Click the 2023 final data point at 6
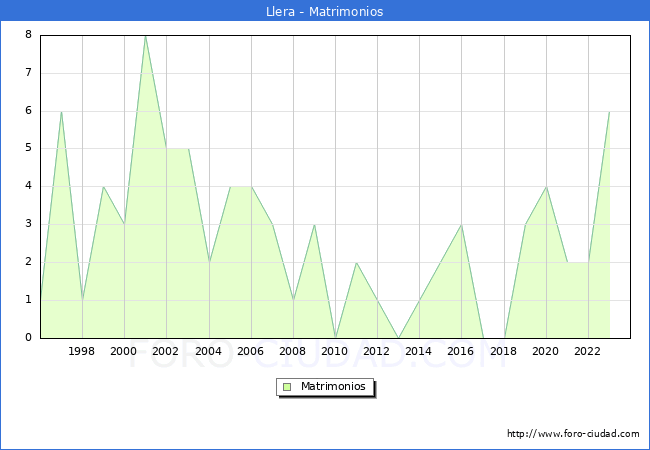The height and width of the screenshot is (450, 650). [x=609, y=111]
